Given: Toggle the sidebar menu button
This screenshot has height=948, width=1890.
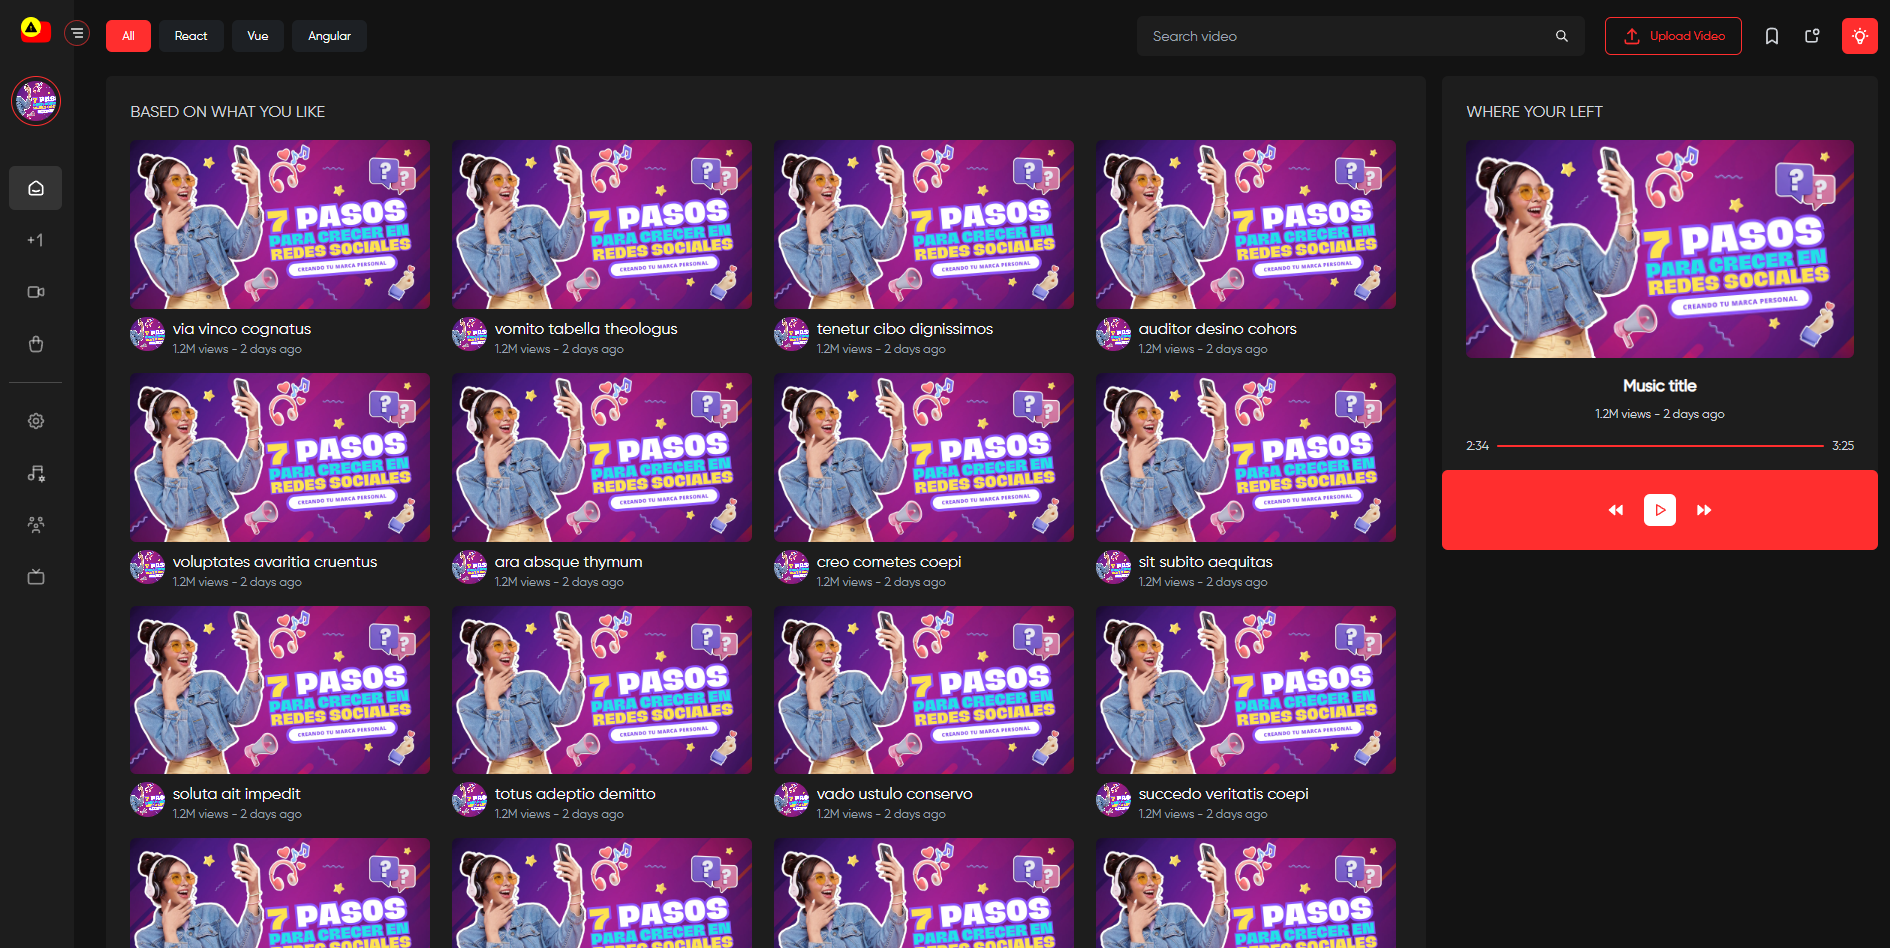Looking at the screenshot, I should click(77, 34).
